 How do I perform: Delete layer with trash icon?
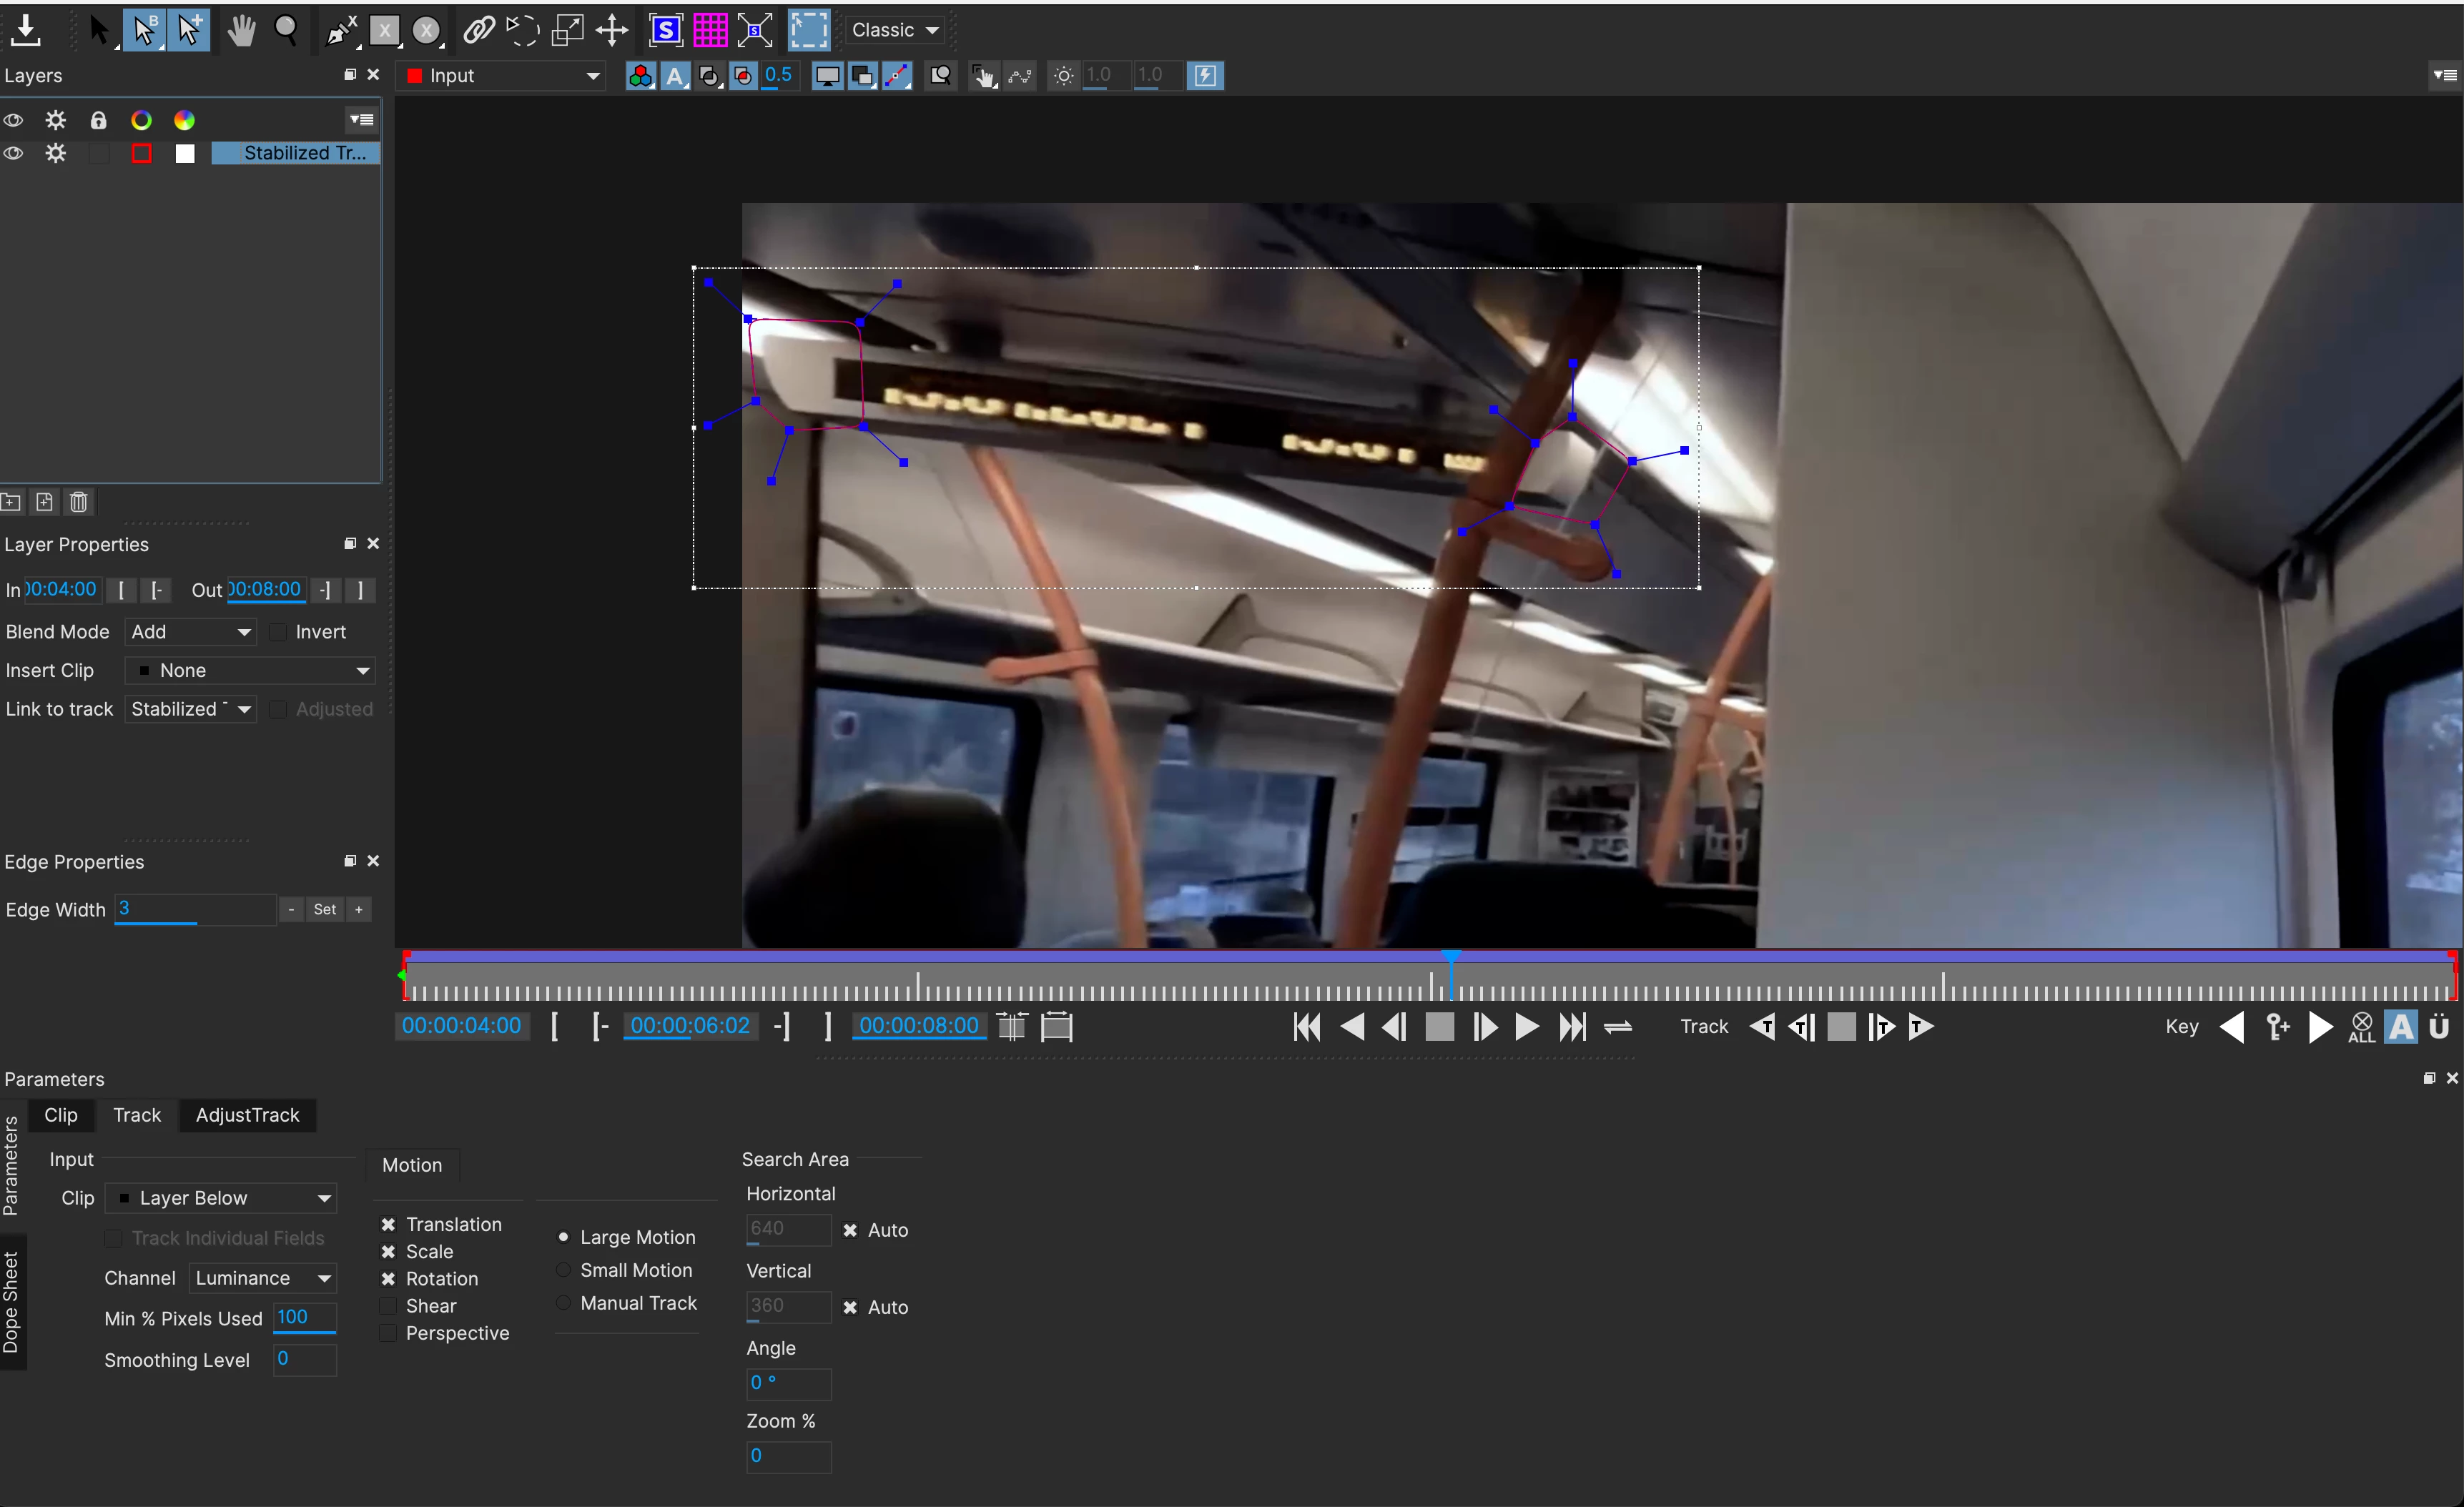(79, 502)
